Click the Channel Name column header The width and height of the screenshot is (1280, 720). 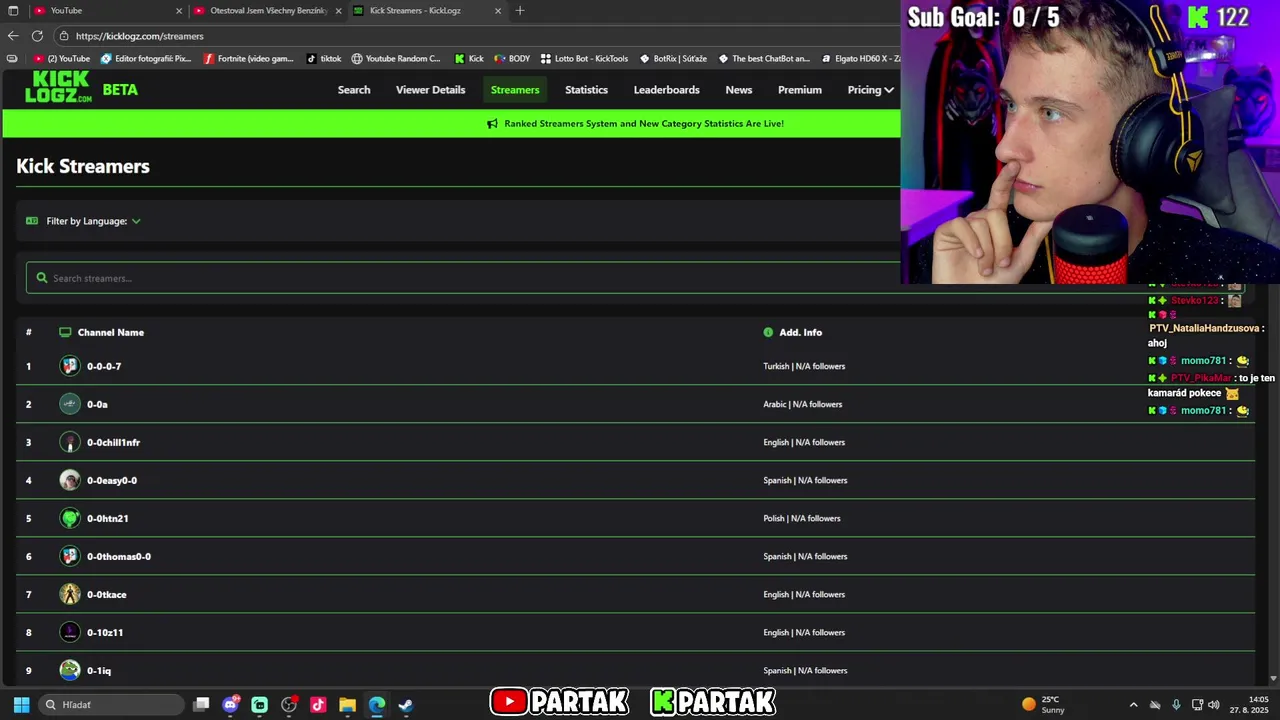point(110,332)
